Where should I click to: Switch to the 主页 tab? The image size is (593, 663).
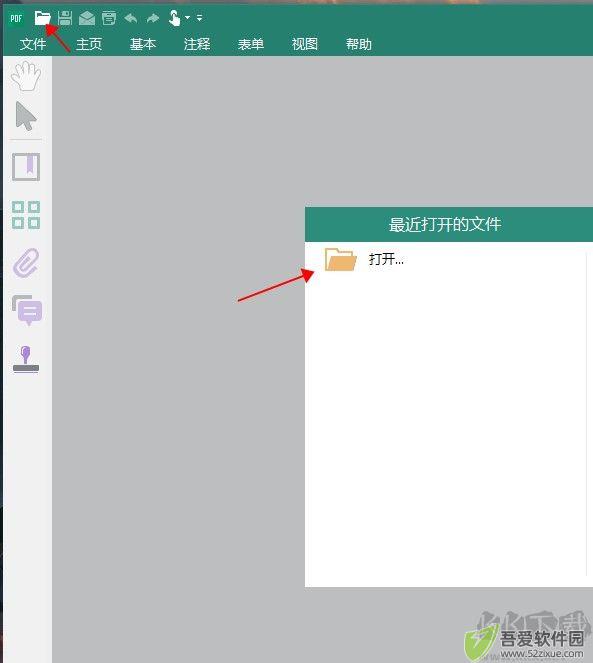[x=89, y=44]
